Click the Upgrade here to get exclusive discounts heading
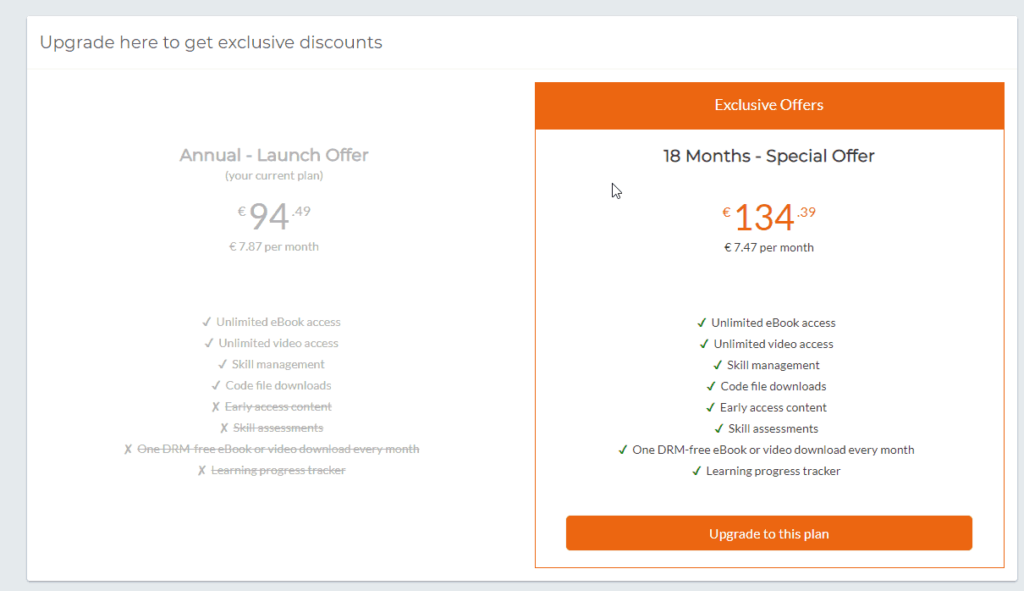Screen dimensions: 1024x591 tap(210, 42)
